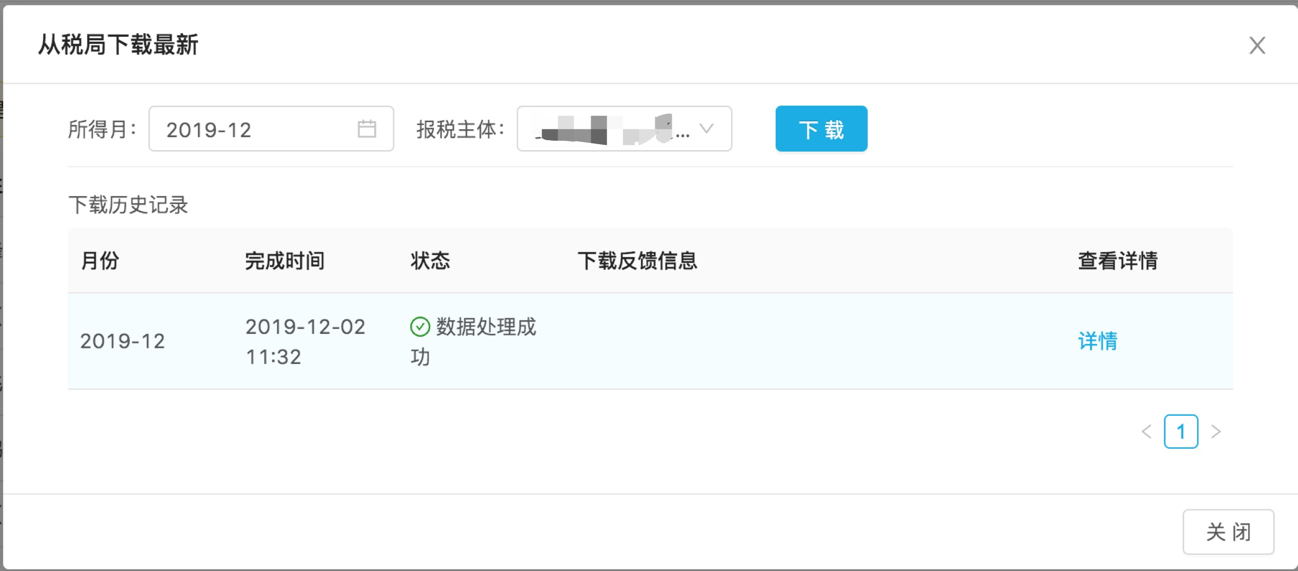Viewport: 1298px width, 571px height.
Task: Click the 完成时间 column header
Action: (285, 261)
